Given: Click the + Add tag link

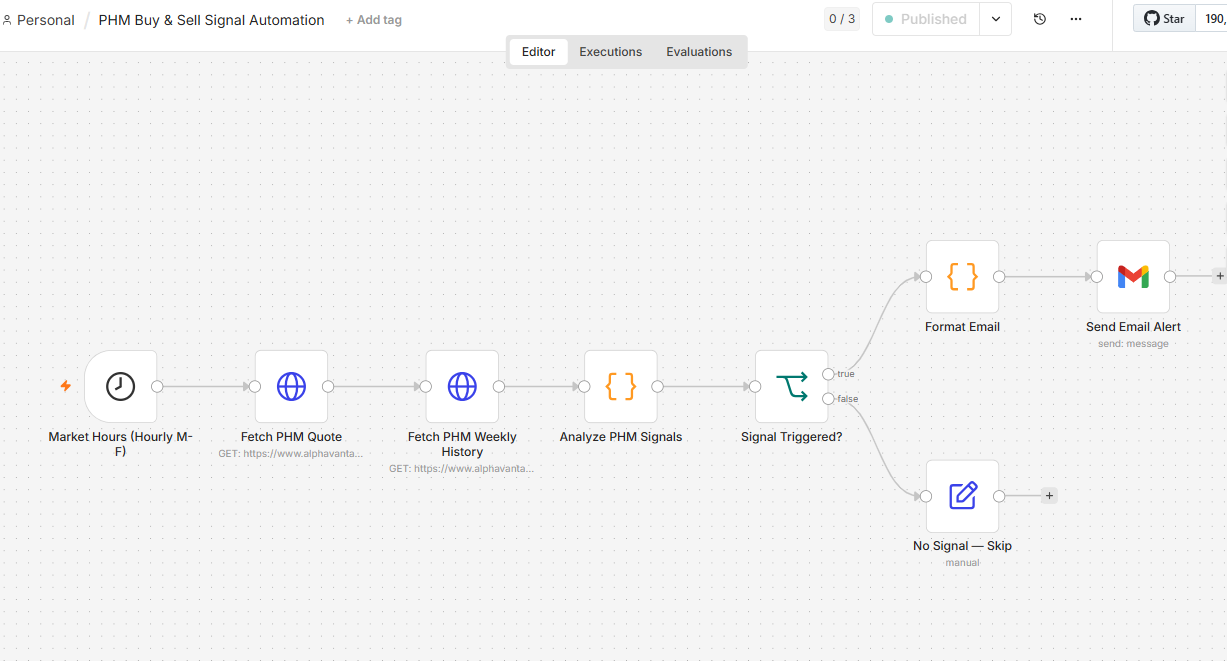Looking at the screenshot, I should pyautogui.click(x=374, y=20).
